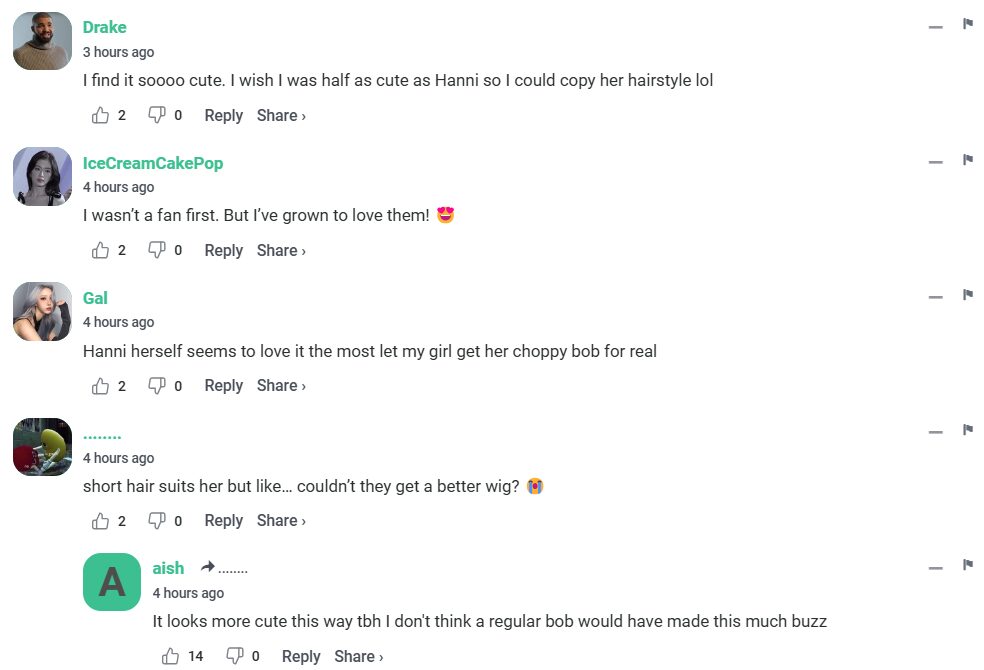Viewport: 984px width, 670px height.
Task: Expand Share options on Drake's comment
Action: coord(281,116)
